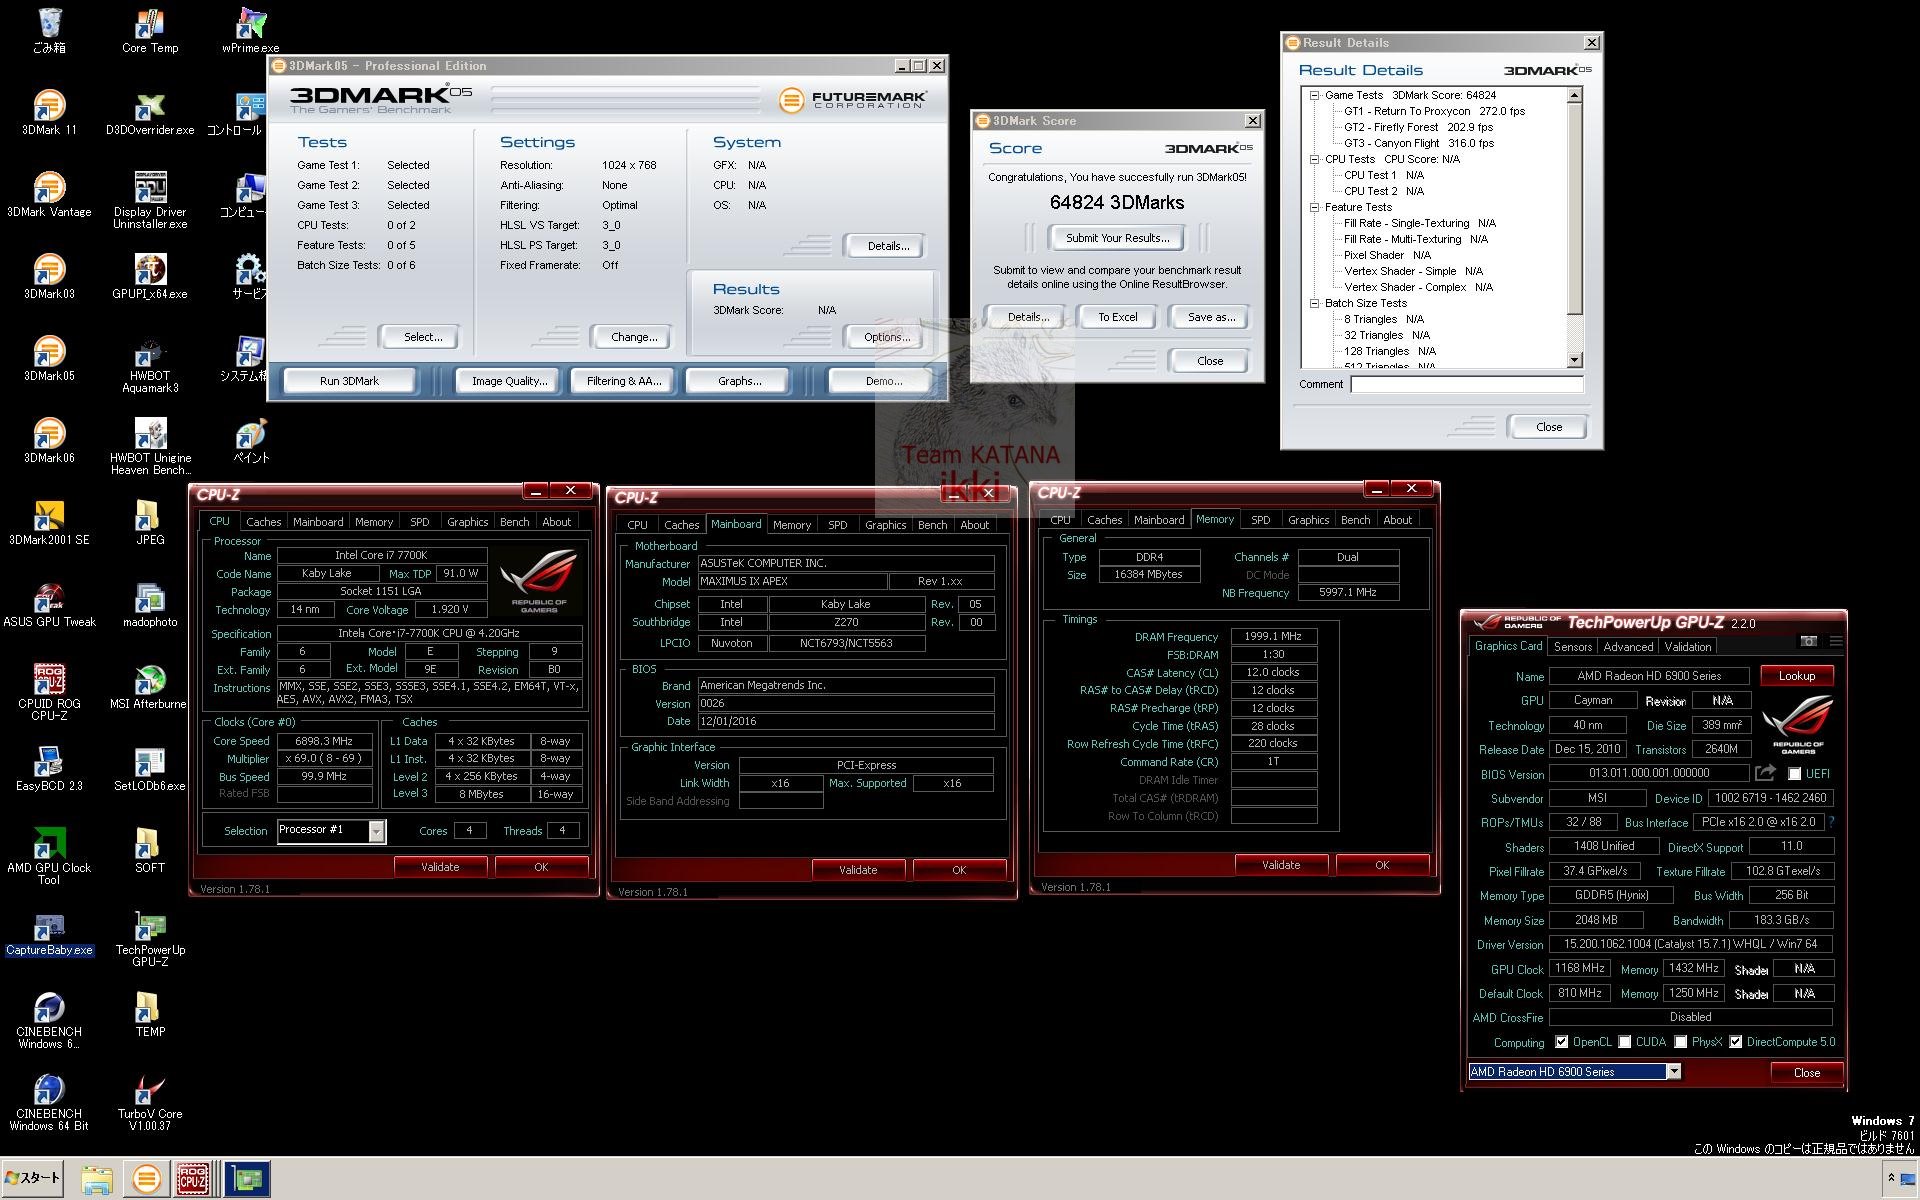Open the SPD tab in the Mainboard CPU-Z window
Image resolution: width=1920 pixels, height=1200 pixels.
click(837, 525)
